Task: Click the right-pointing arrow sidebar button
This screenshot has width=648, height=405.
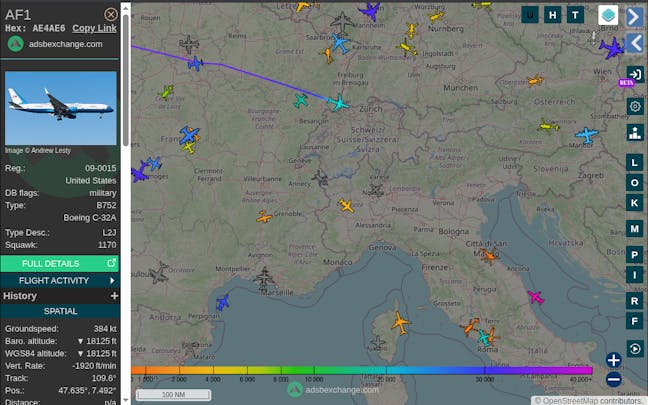Action: pos(634,16)
